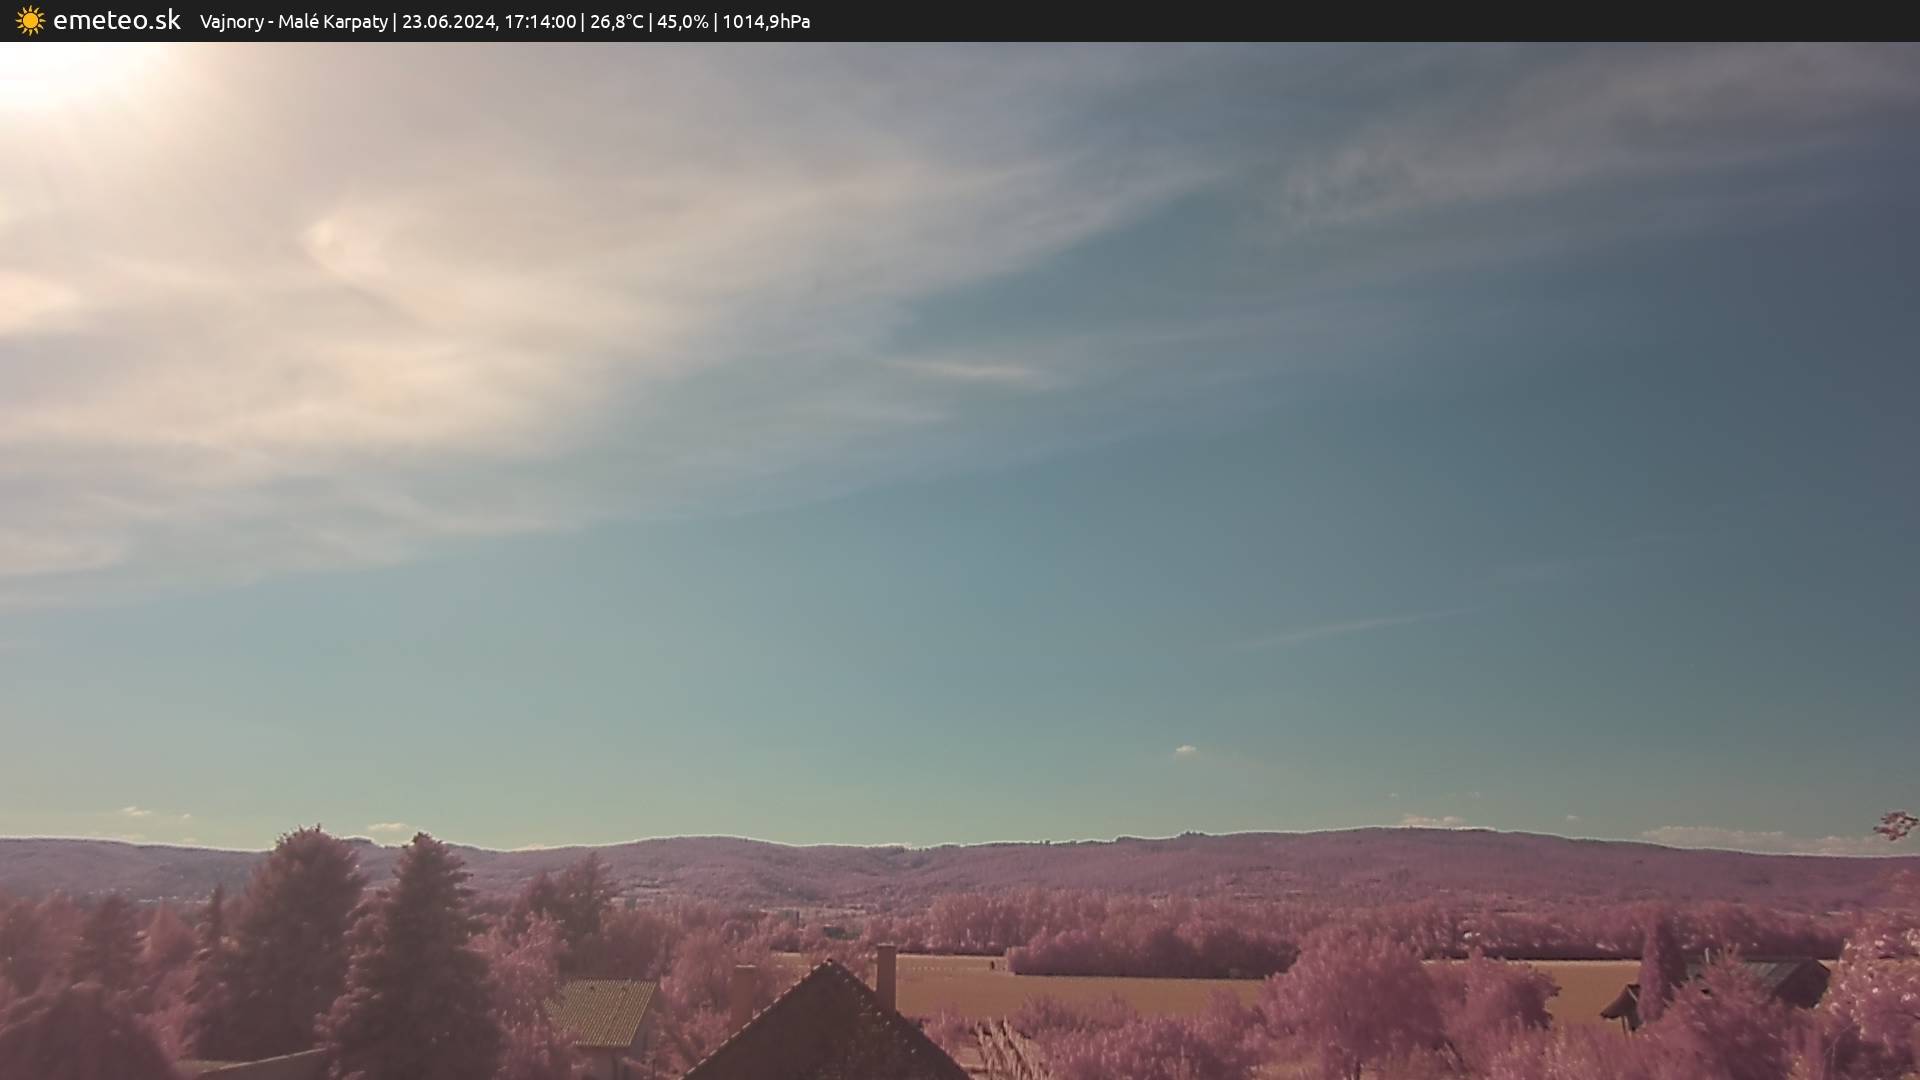1920x1080 pixels.
Task: Click the short chimney left of the tall one
Action: (x=743, y=992)
